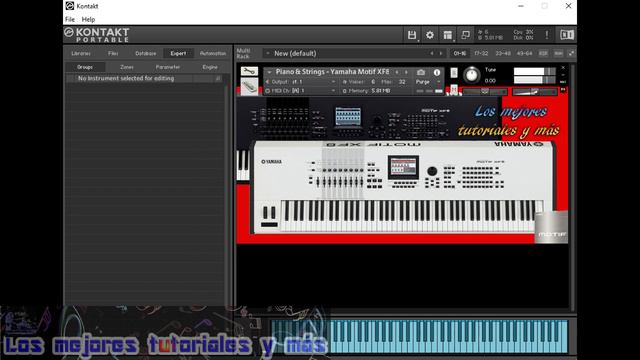Click the Kontakt Portable logo

point(97,35)
